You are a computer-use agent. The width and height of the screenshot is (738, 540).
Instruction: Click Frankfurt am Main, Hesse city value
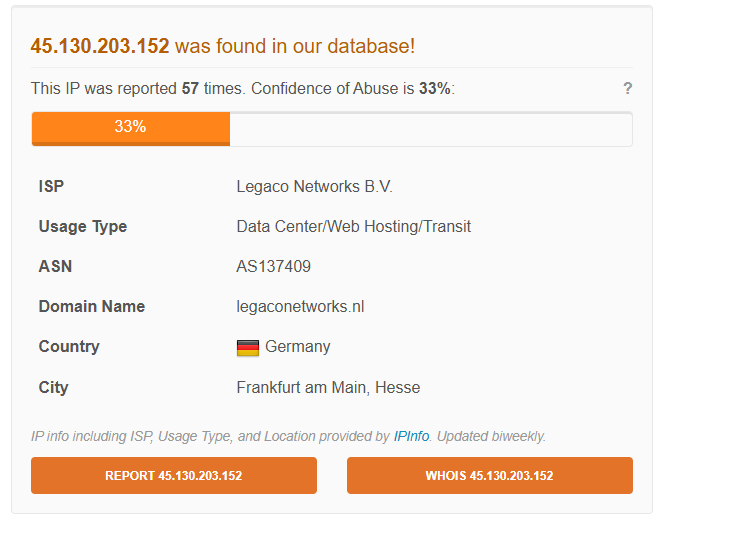click(x=328, y=388)
